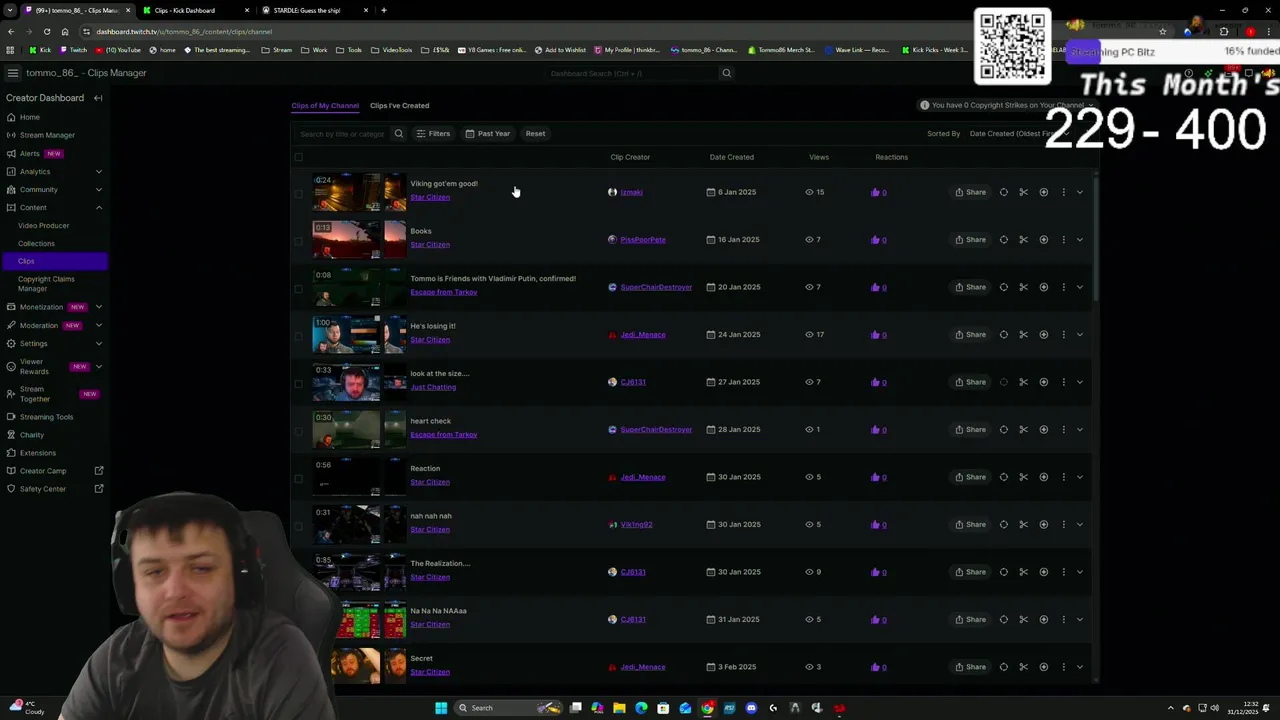This screenshot has width=1280, height=720.
Task: Open clip creator Izmaki's profile link
Action: pyautogui.click(x=631, y=192)
